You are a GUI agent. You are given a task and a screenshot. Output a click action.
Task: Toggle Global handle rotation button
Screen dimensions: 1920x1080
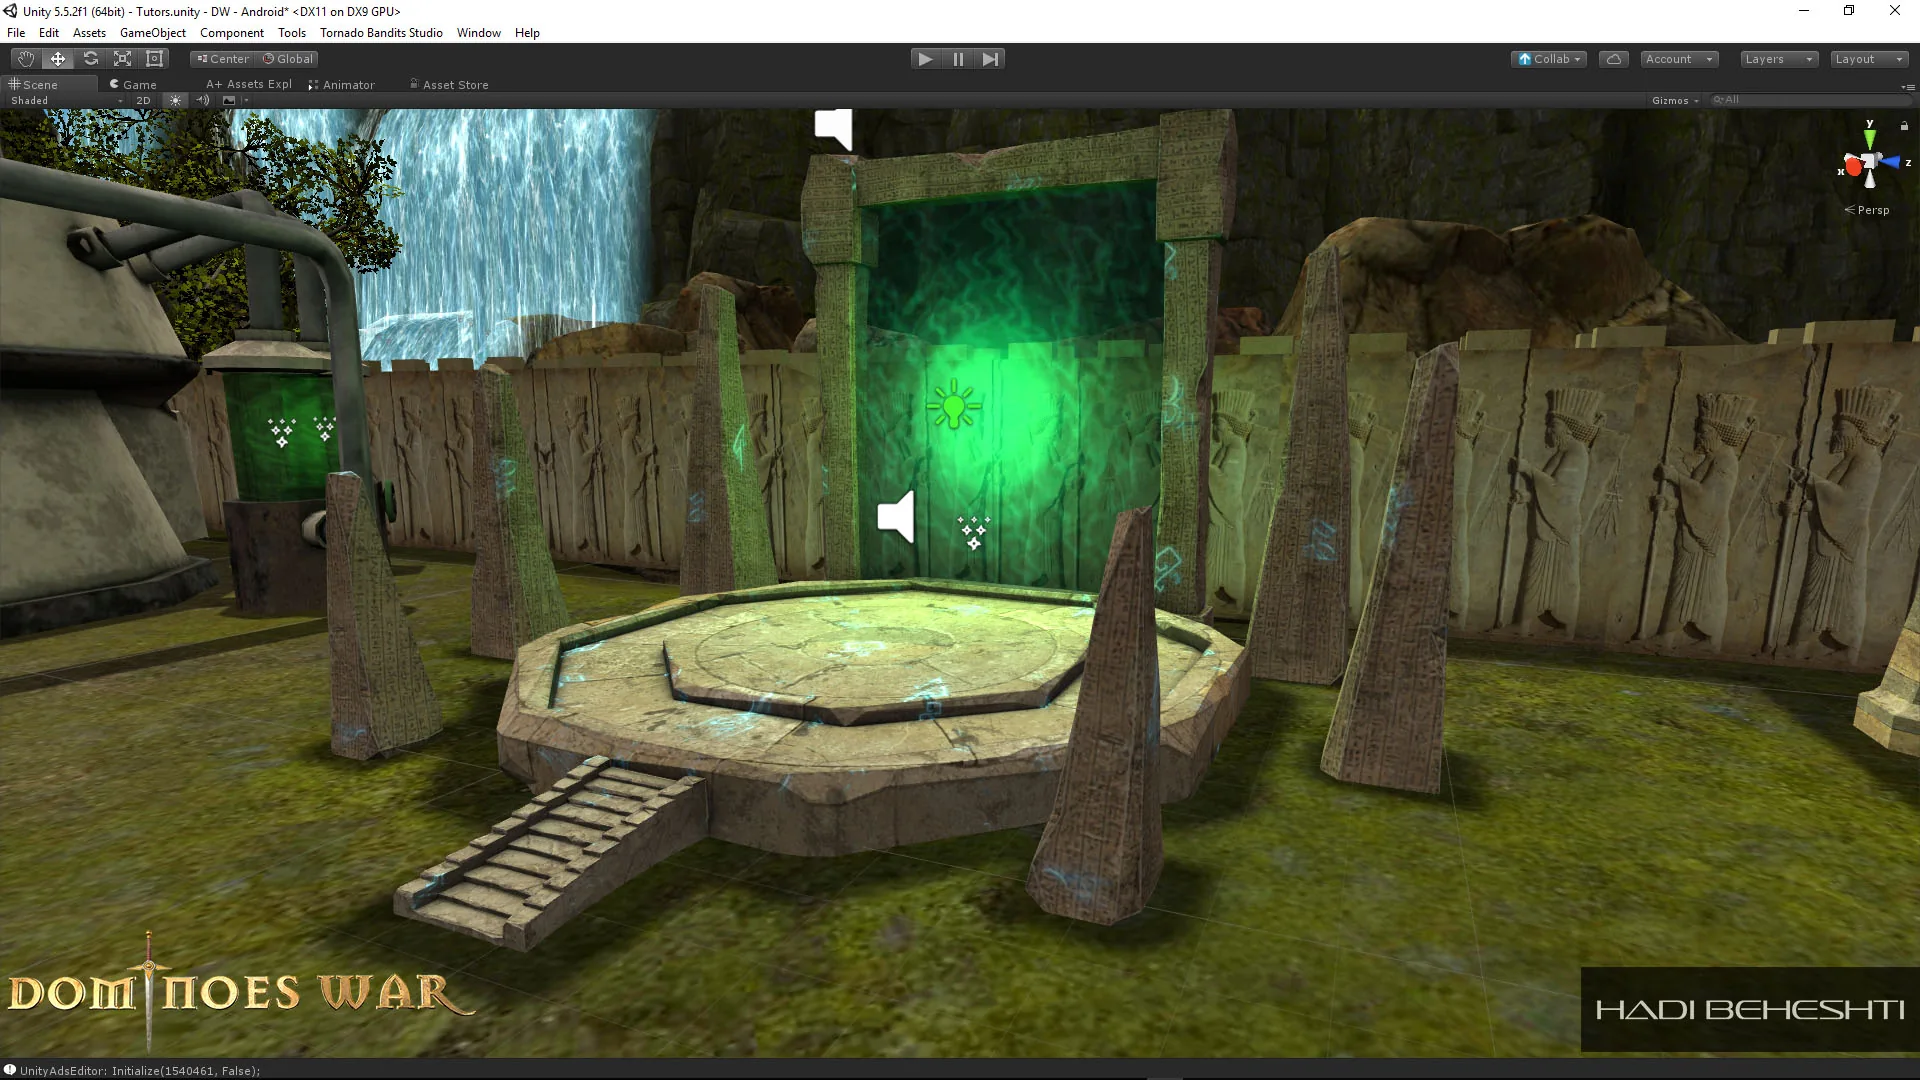coord(288,59)
